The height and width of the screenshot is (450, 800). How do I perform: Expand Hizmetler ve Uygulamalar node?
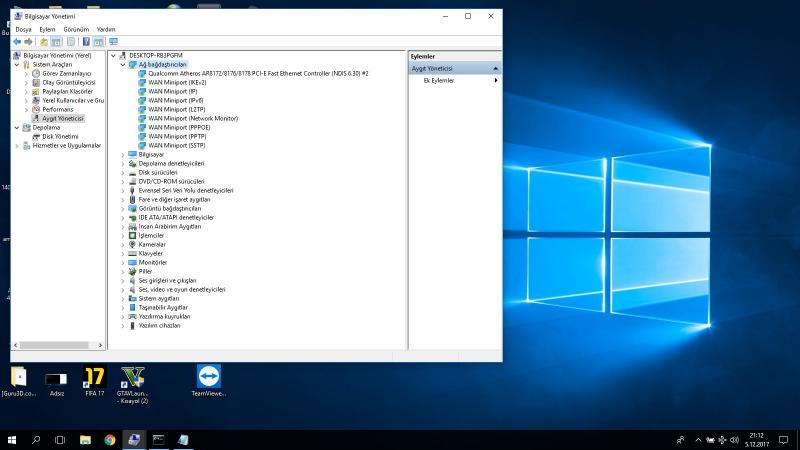coord(17,145)
